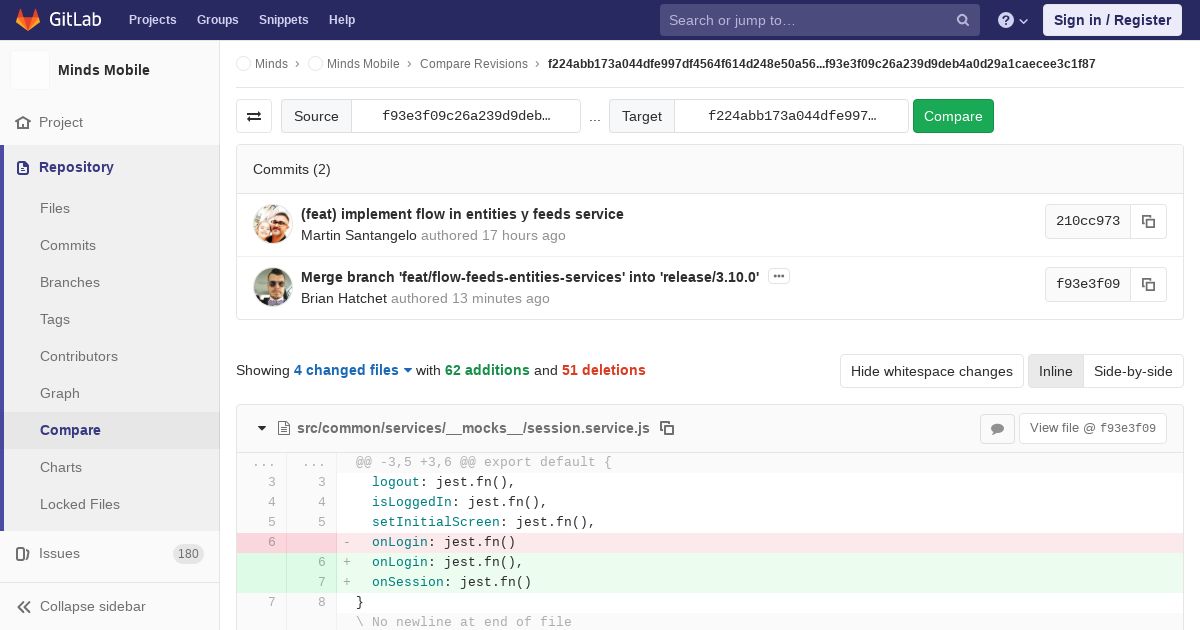The image size is (1200, 630).
Task: Copy commit SHA f93e3f09
Action: 1148,284
